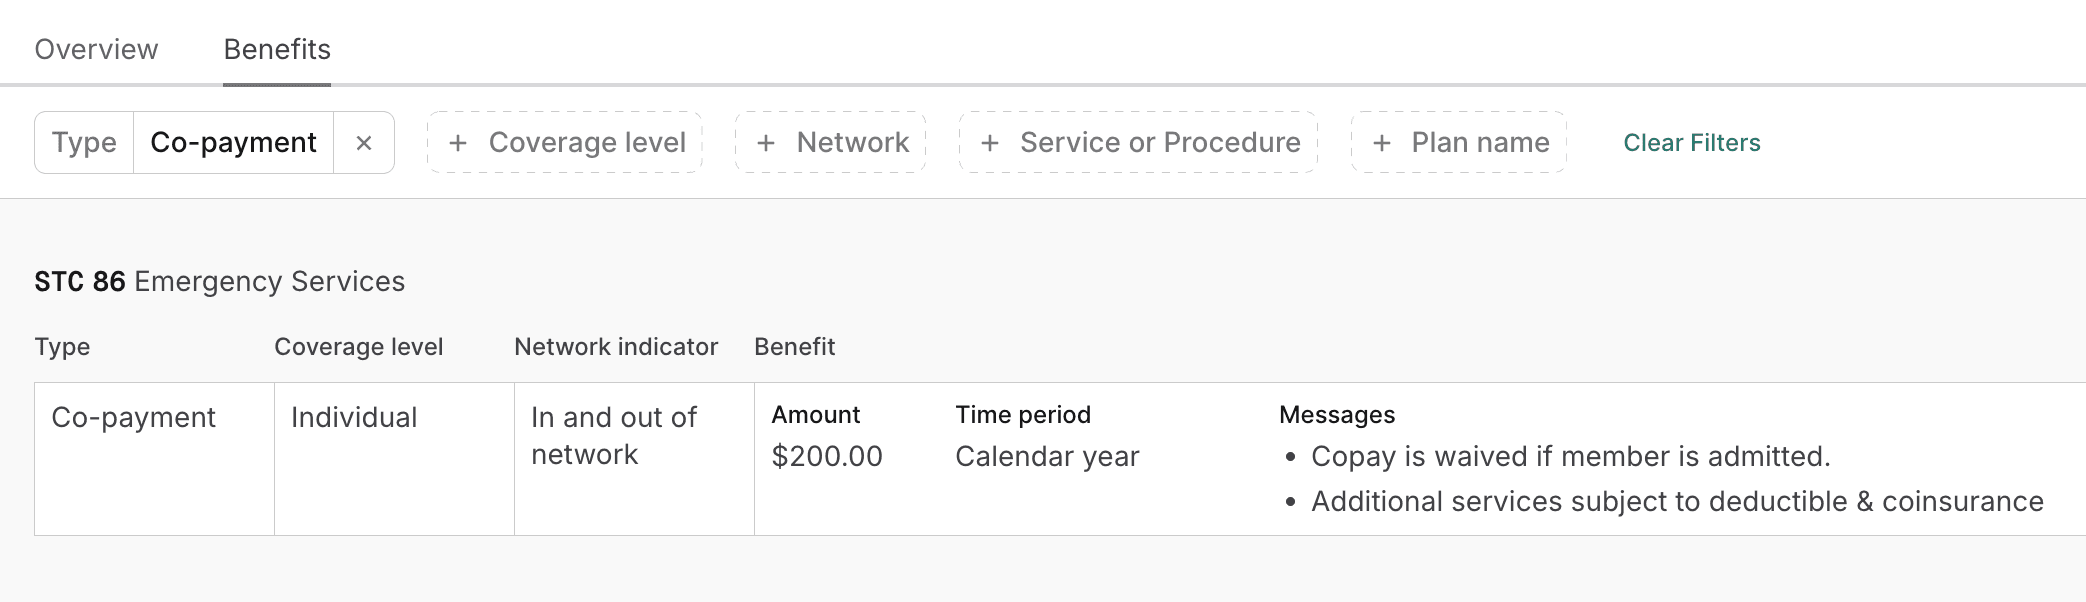Viewport: 2086px width, 602px height.
Task: Select the Co-payment cell in the table row
Action: (x=133, y=418)
